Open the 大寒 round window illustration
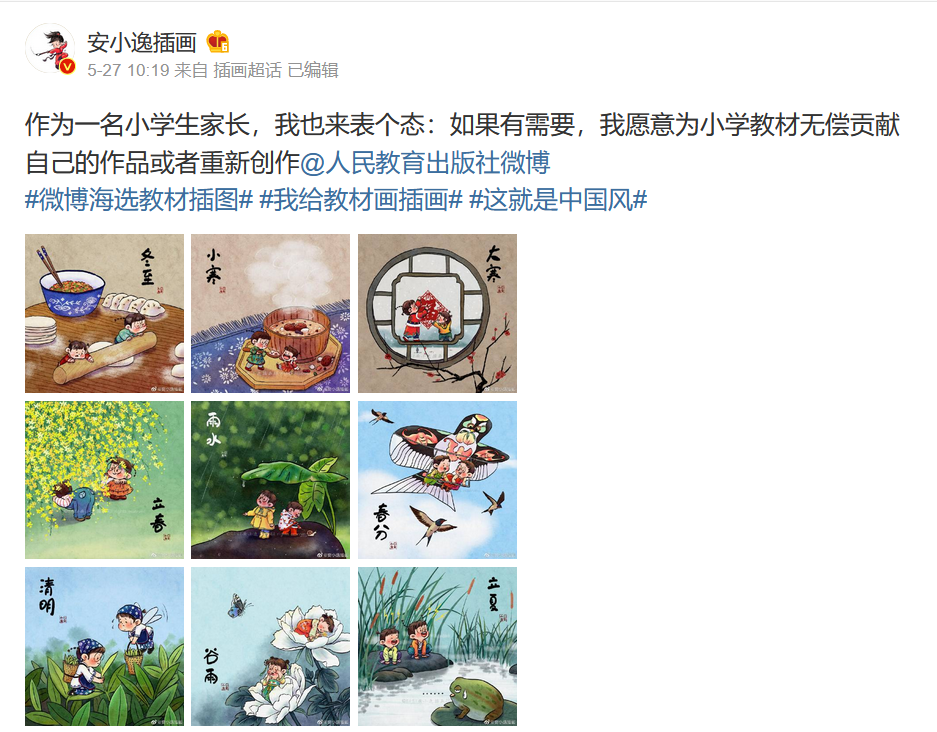This screenshot has height=732, width=937. tap(437, 313)
